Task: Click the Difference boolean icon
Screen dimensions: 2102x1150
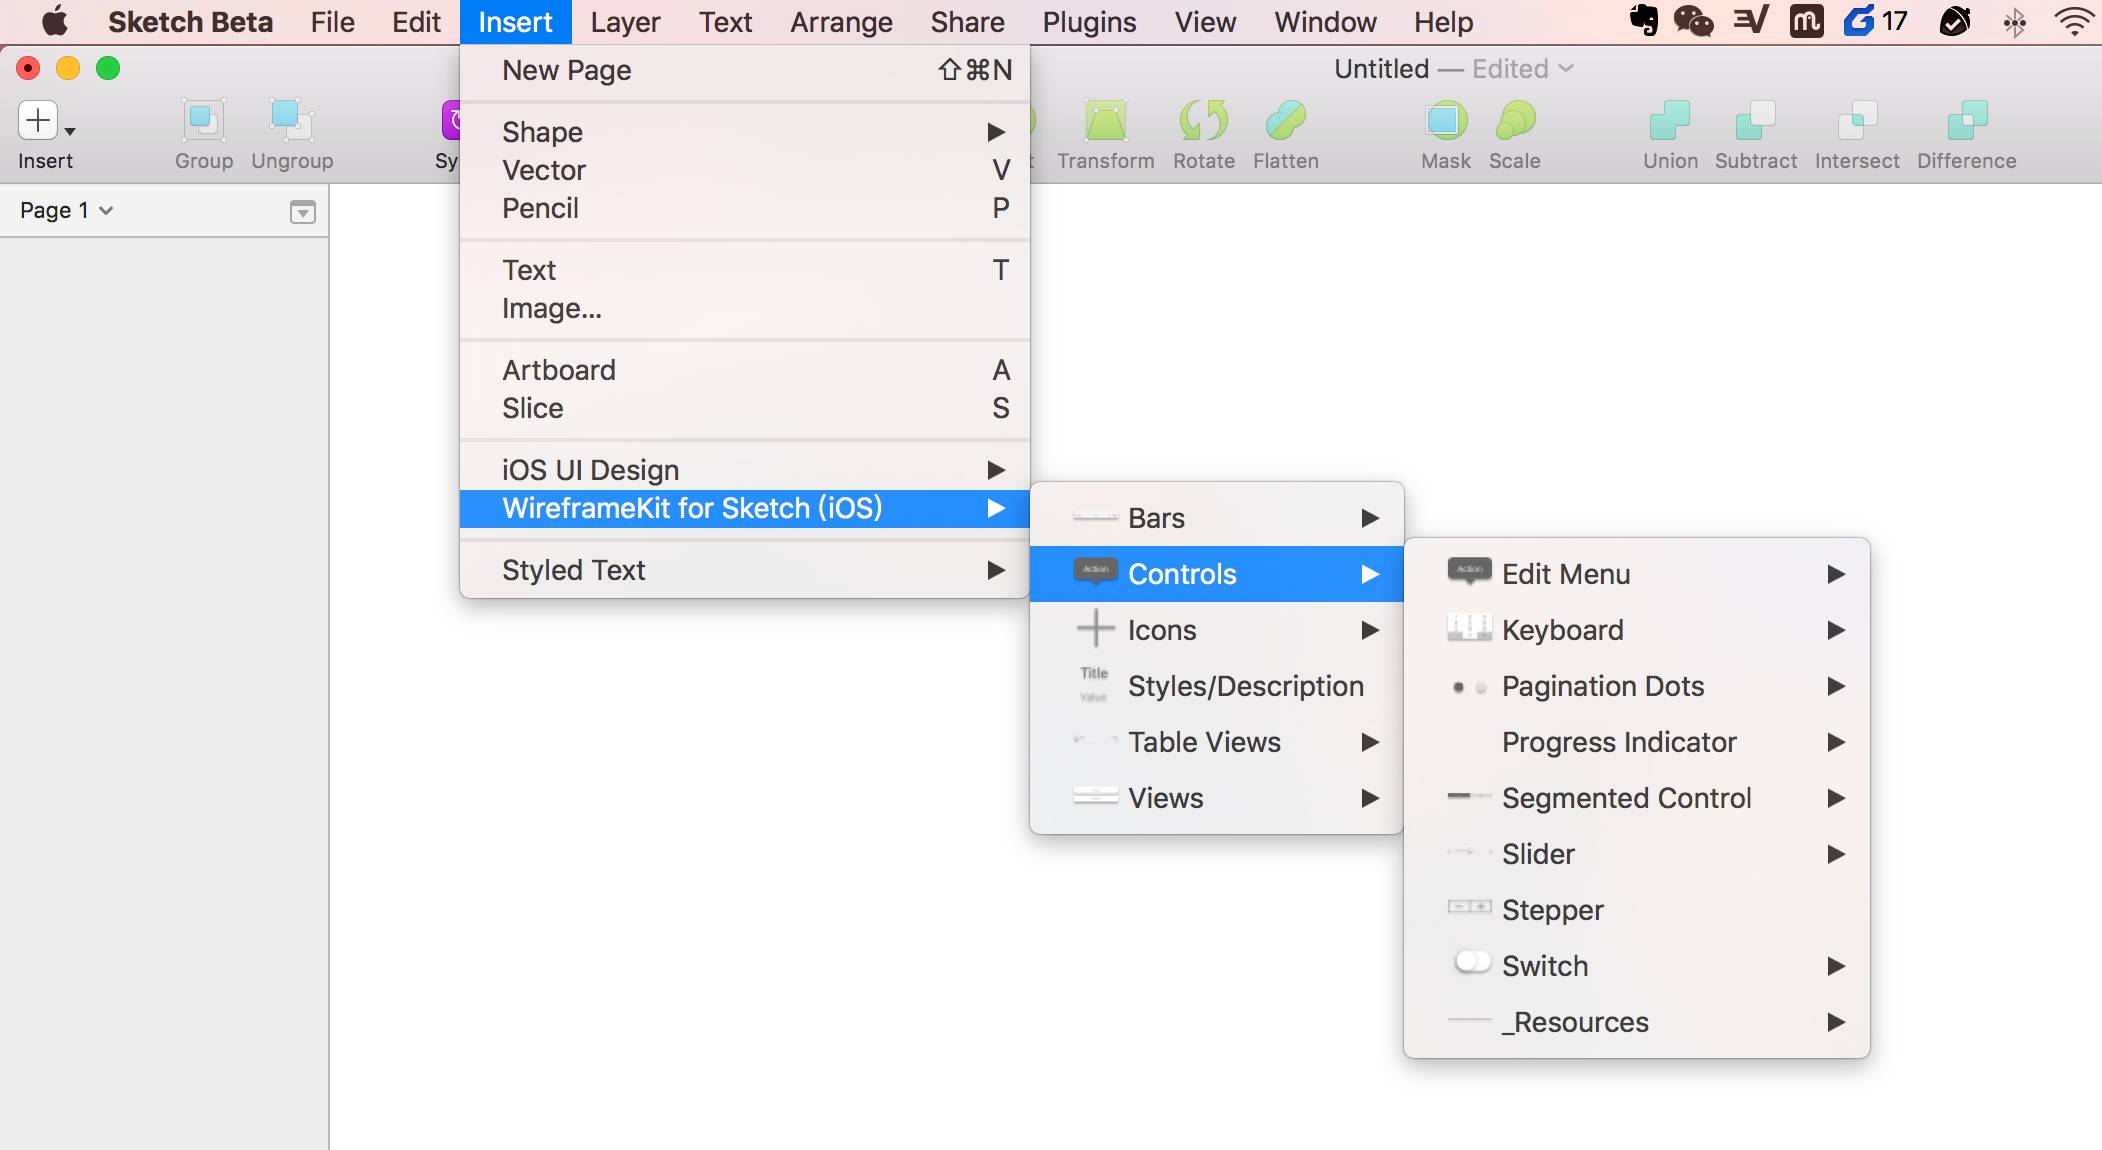Action: (1966, 121)
